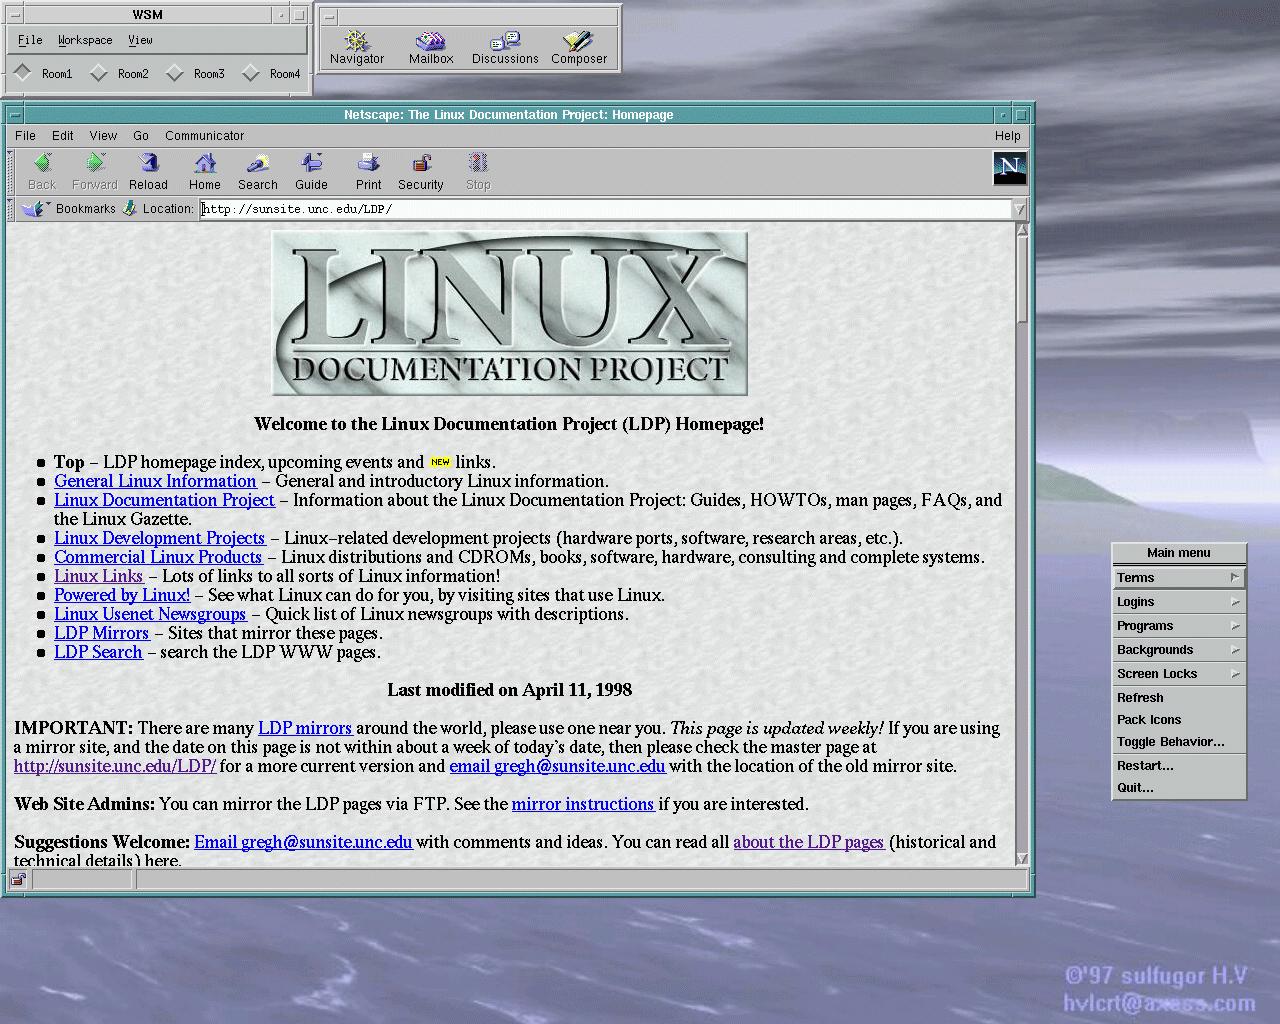Expand the Screen Locks submenu

pos(1179,673)
